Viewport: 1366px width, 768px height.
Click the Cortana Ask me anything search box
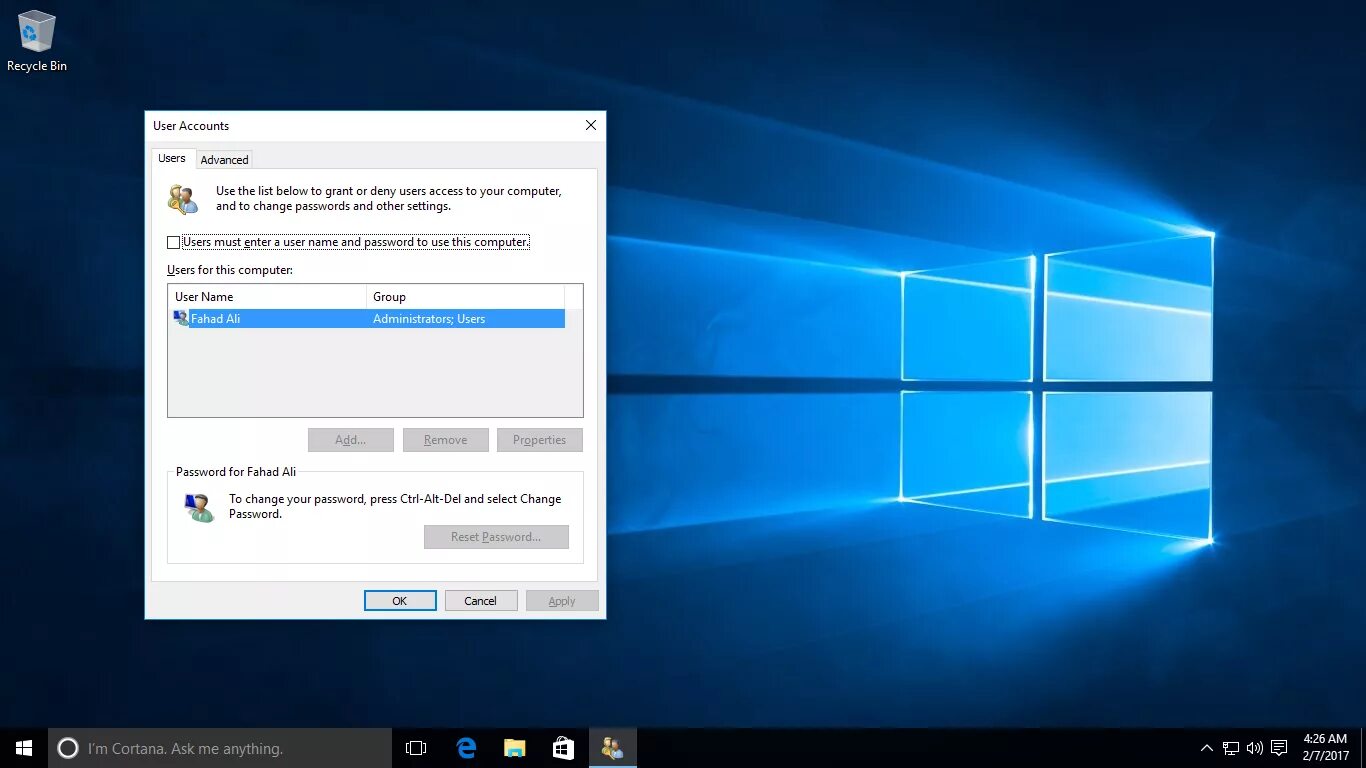(x=220, y=748)
